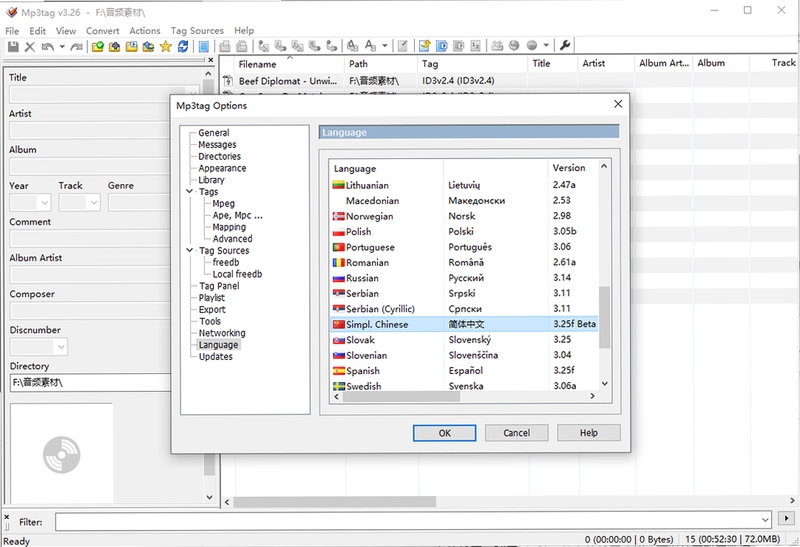Click the Tag - Filename convert toolbar icon

263,46
